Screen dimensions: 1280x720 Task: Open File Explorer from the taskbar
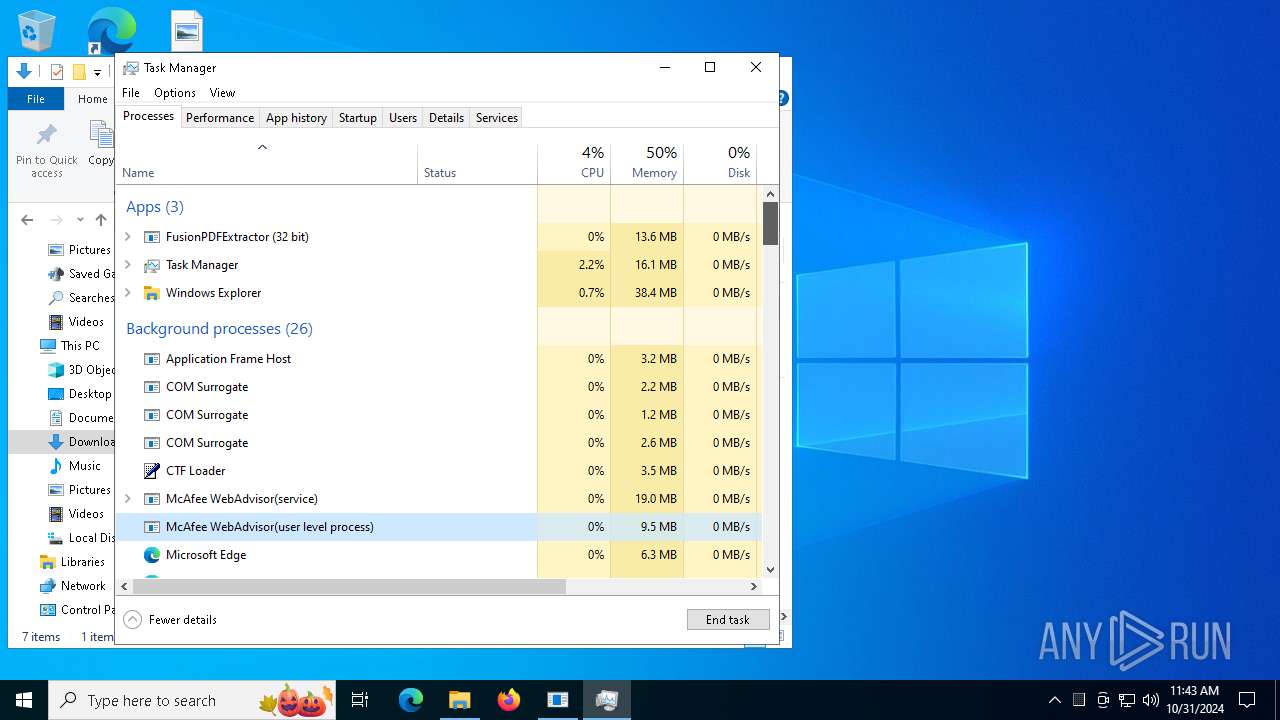[x=460, y=700]
